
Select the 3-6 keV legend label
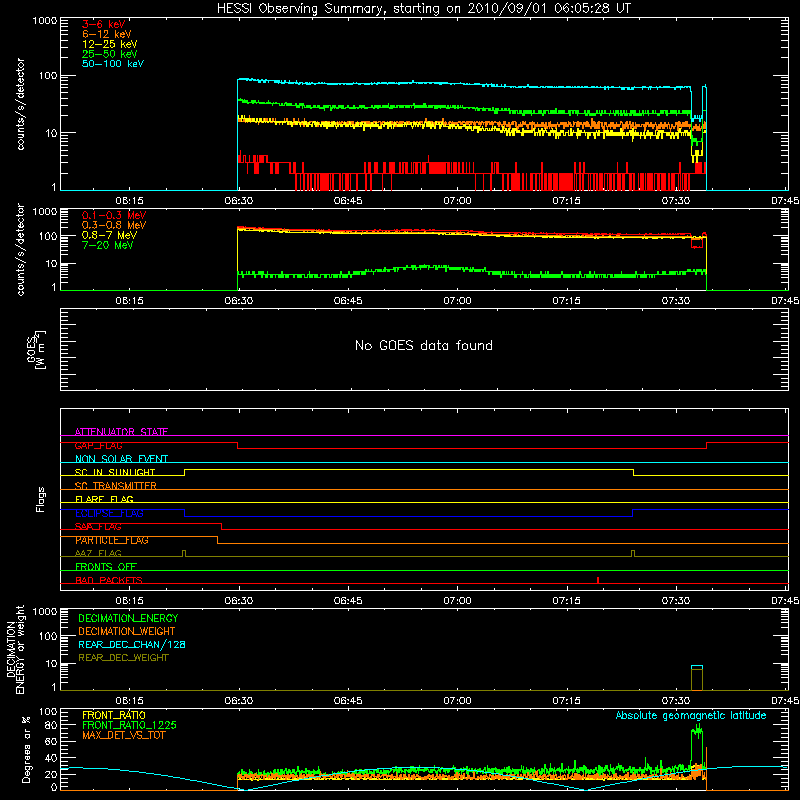pyautogui.click(x=103, y=24)
